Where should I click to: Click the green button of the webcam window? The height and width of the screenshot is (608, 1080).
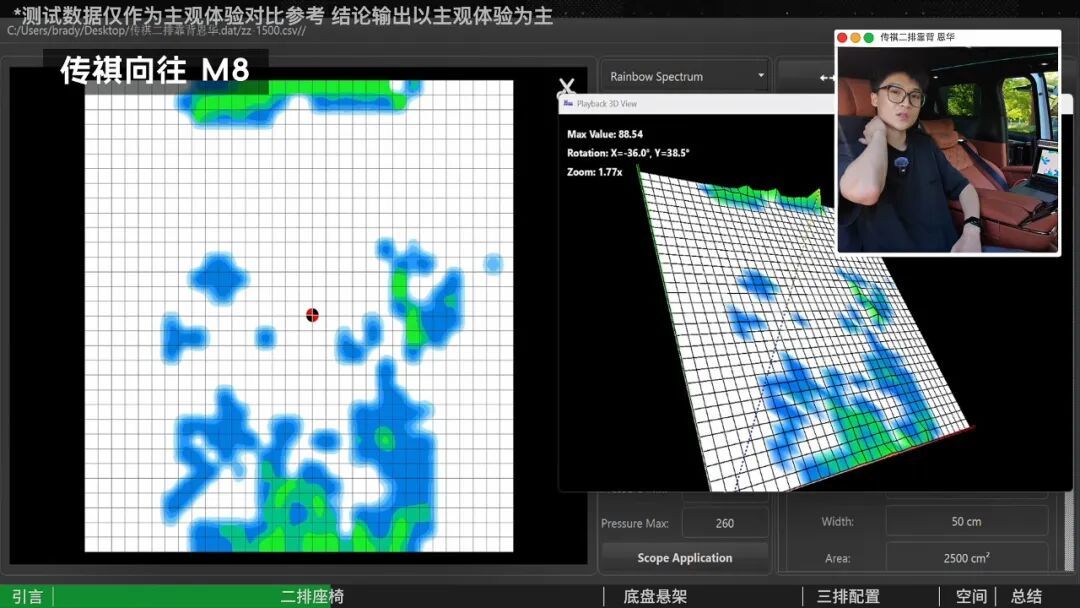pos(869,37)
